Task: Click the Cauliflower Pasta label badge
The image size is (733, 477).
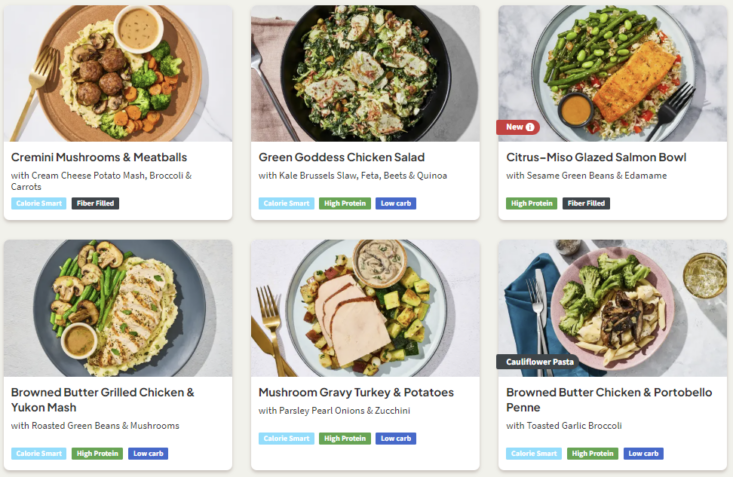Action: 538,362
